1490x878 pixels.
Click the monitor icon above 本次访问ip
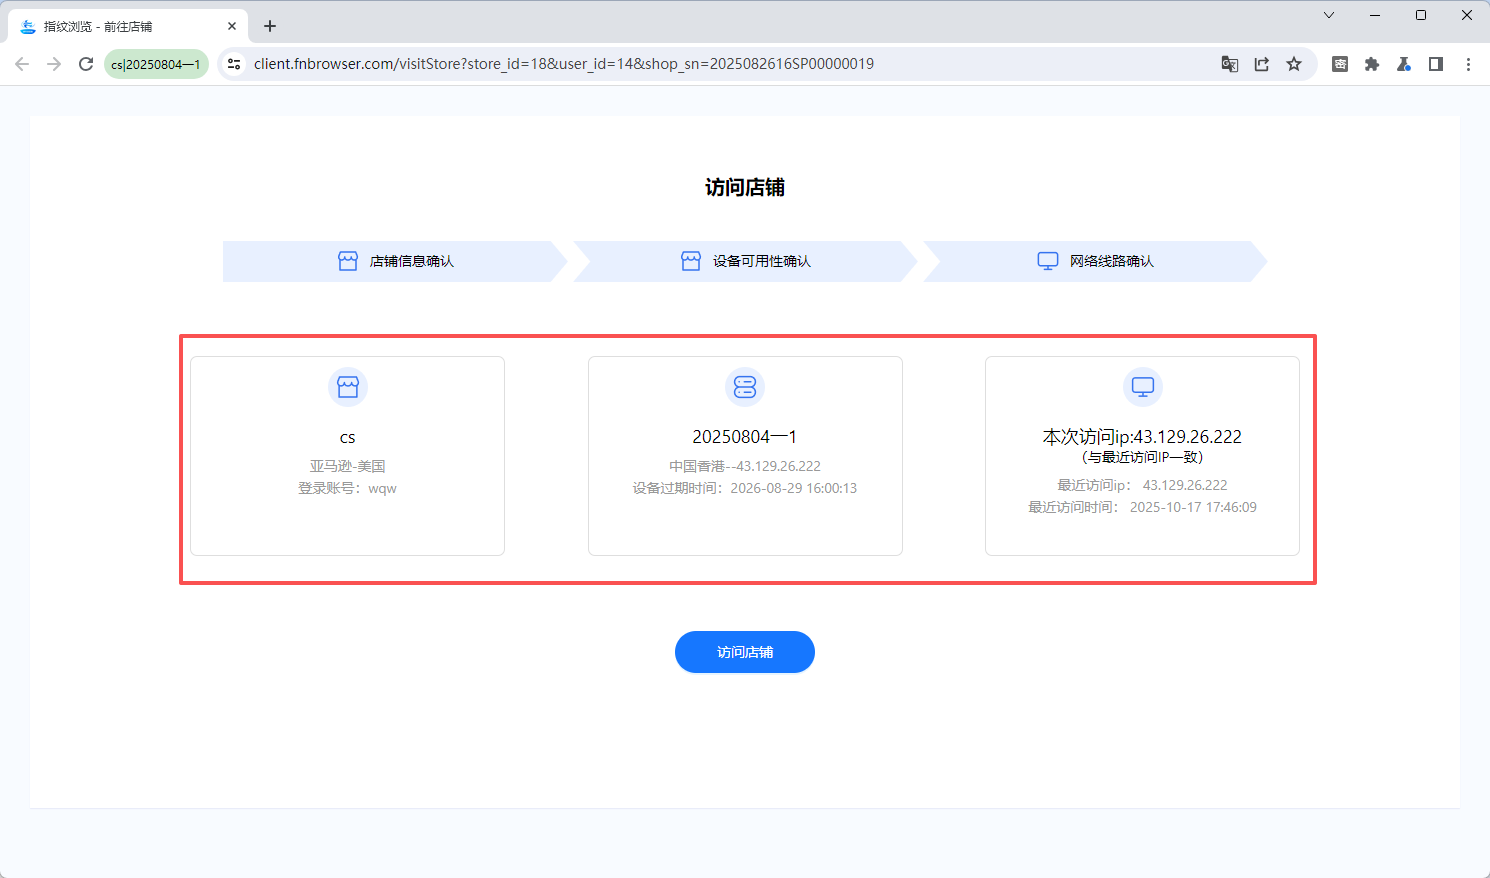tap(1142, 387)
